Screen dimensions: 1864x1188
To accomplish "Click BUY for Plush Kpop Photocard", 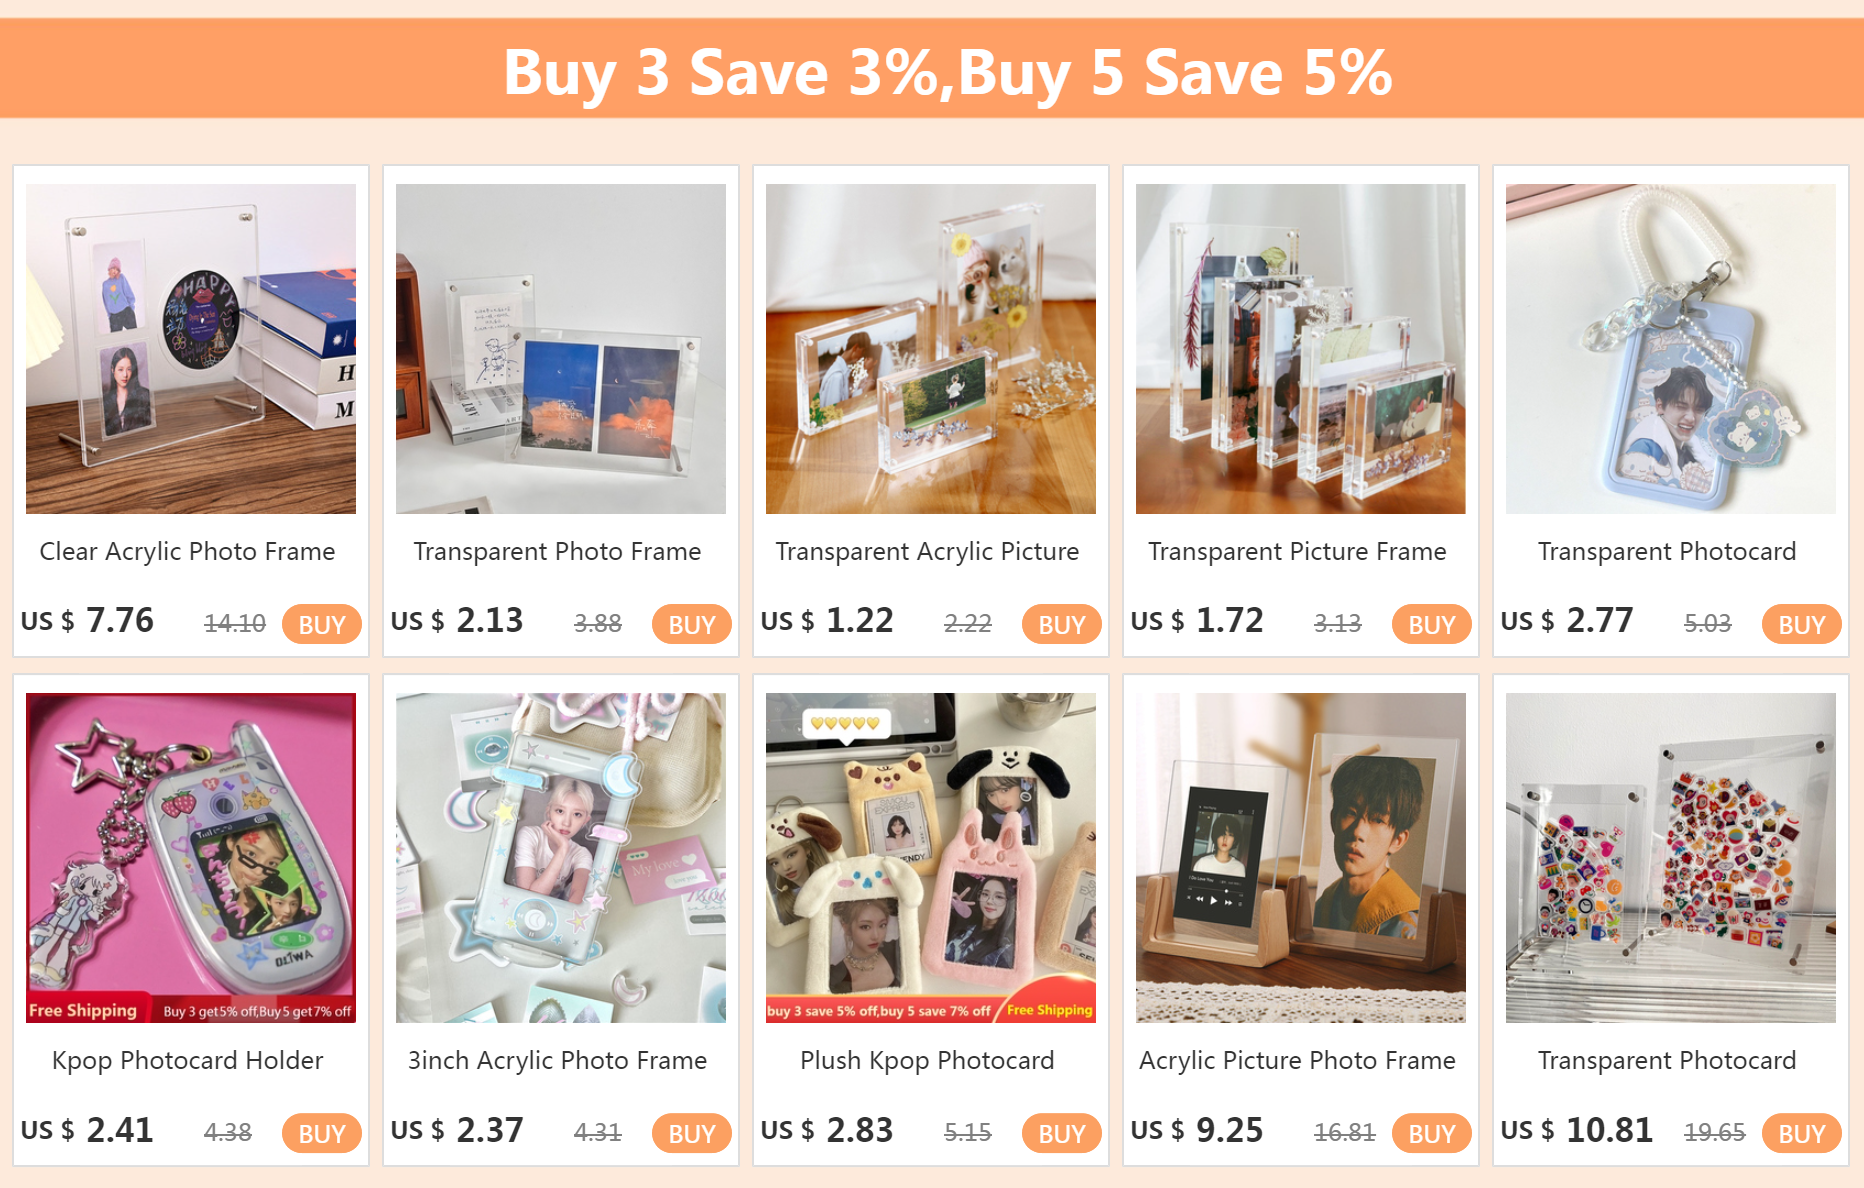I will tap(1061, 1133).
